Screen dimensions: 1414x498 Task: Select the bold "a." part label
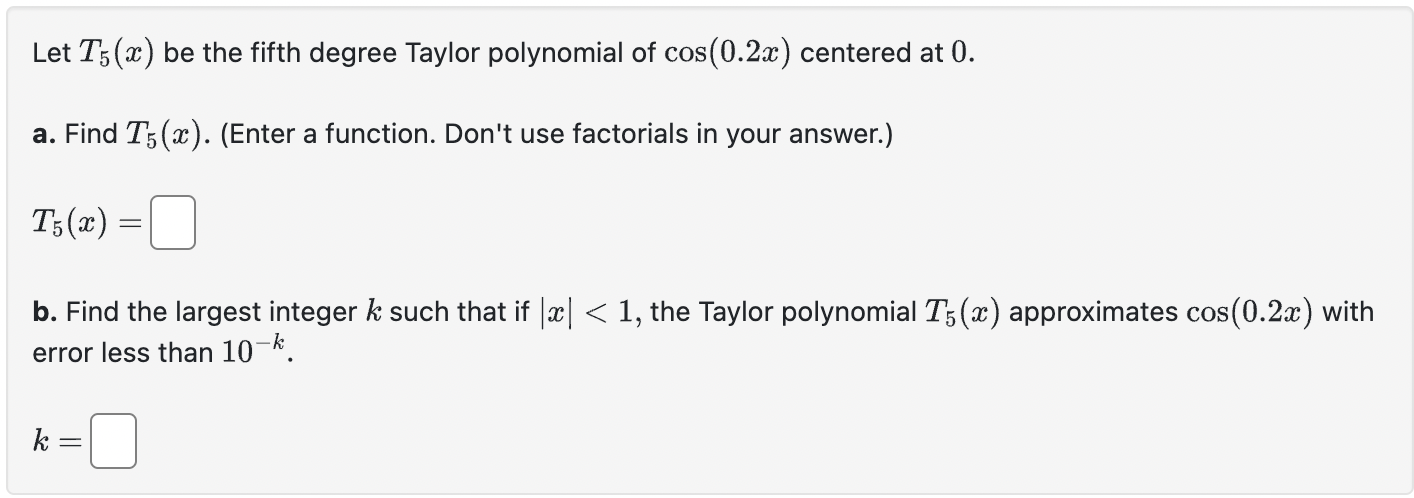tap(45, 134)
